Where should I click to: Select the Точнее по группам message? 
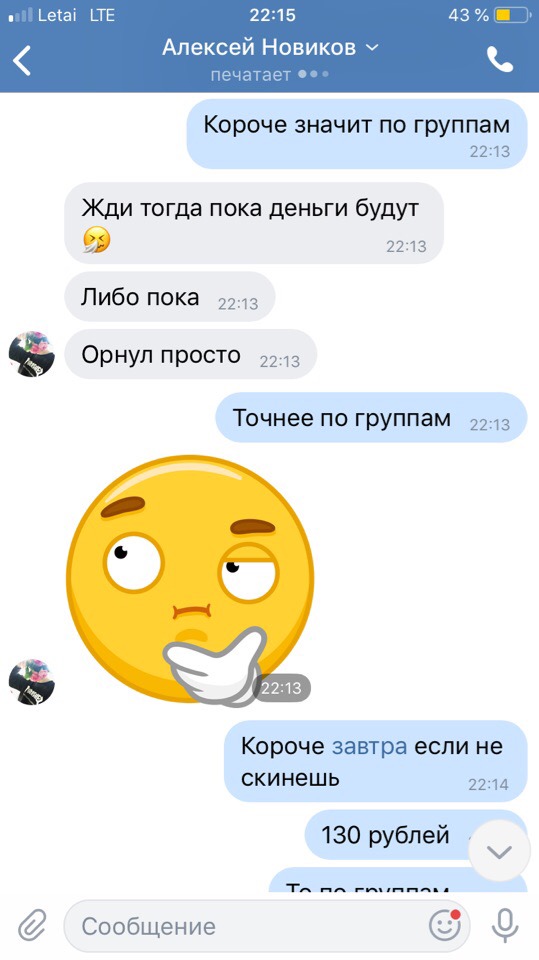pos(371,417)
